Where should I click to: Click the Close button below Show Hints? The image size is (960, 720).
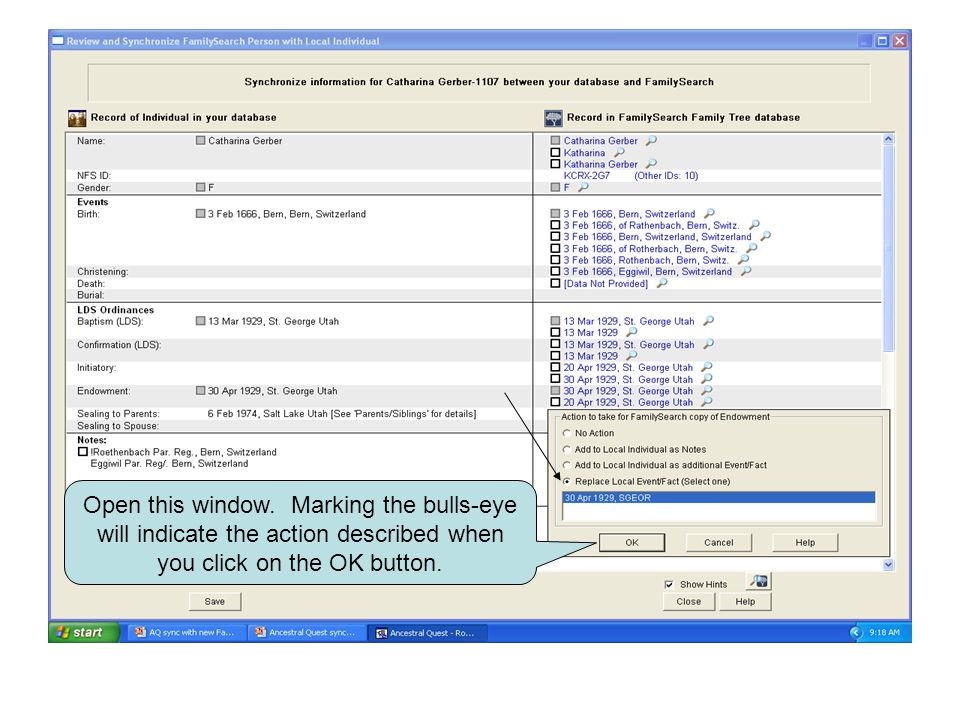click(x=689, y=601)
